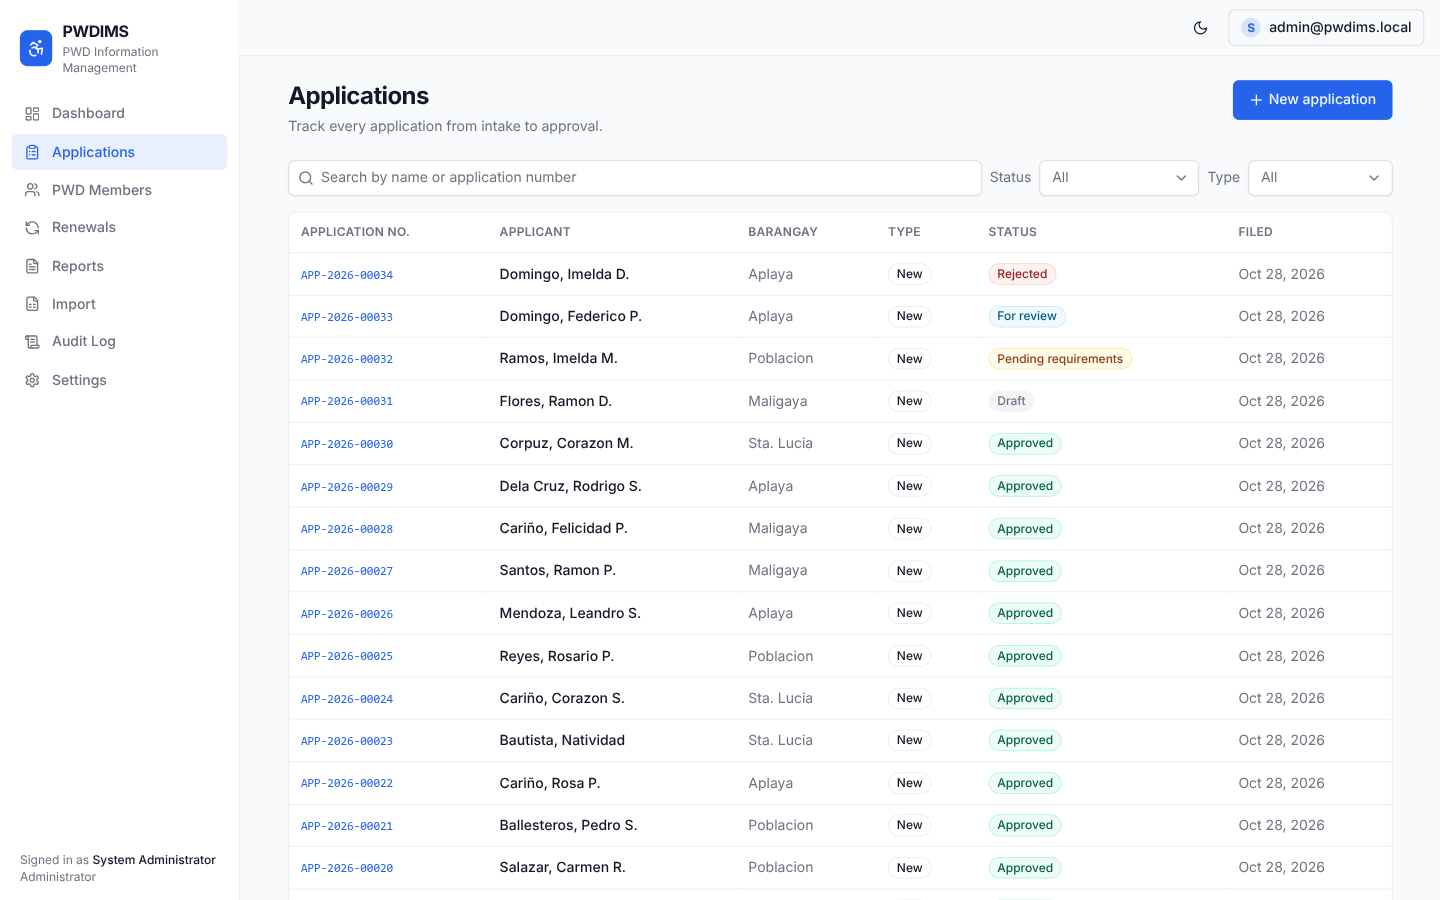Select applicant Corpuz, Corazon M.

click(x=566, y=443)
